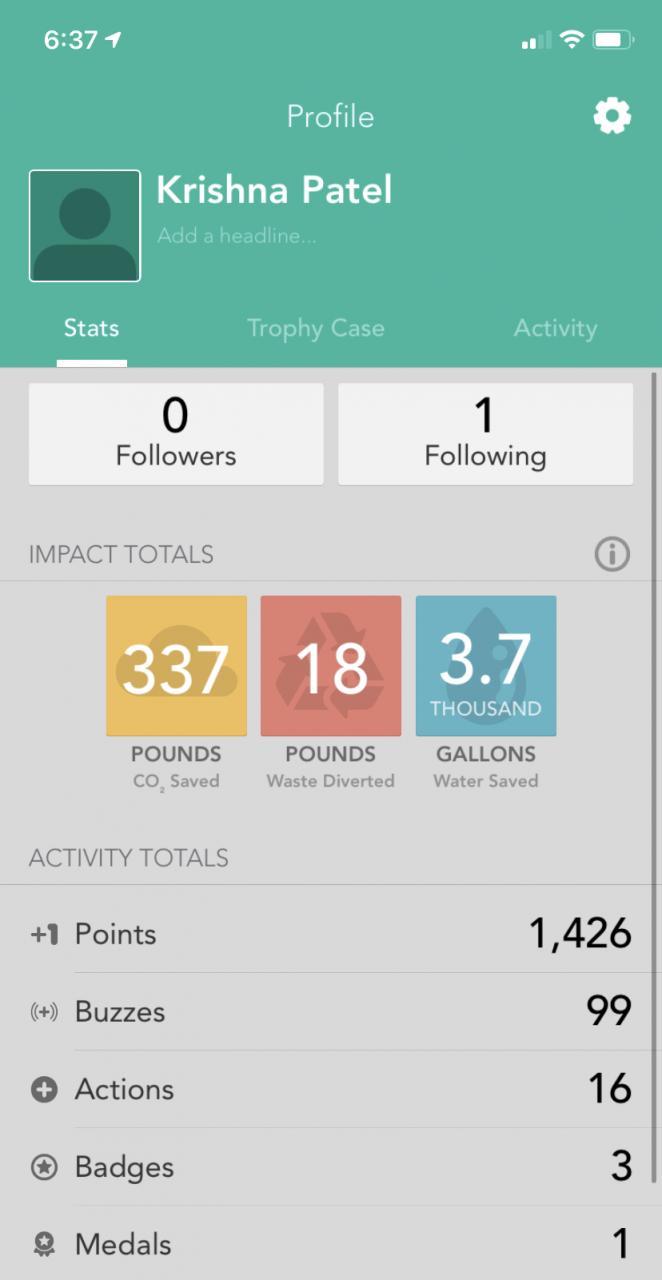Image resolution: width=662 pixels, height=1280 pixels.
Task: Open the Followers list
Action: [176, 434]
